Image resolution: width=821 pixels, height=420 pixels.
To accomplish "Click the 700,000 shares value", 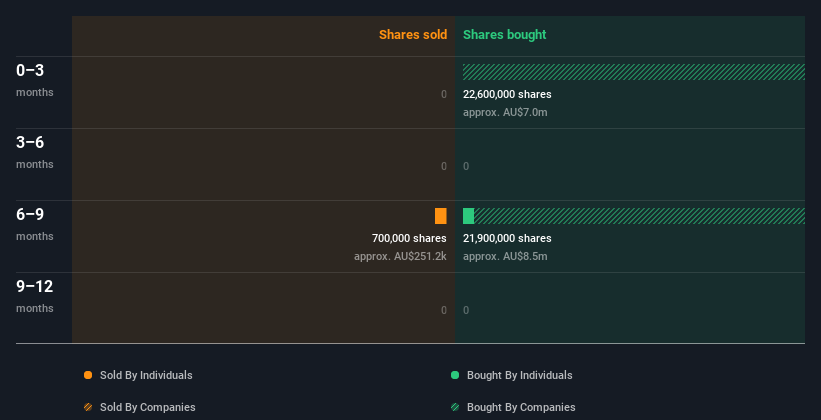I will click(409, 238).
